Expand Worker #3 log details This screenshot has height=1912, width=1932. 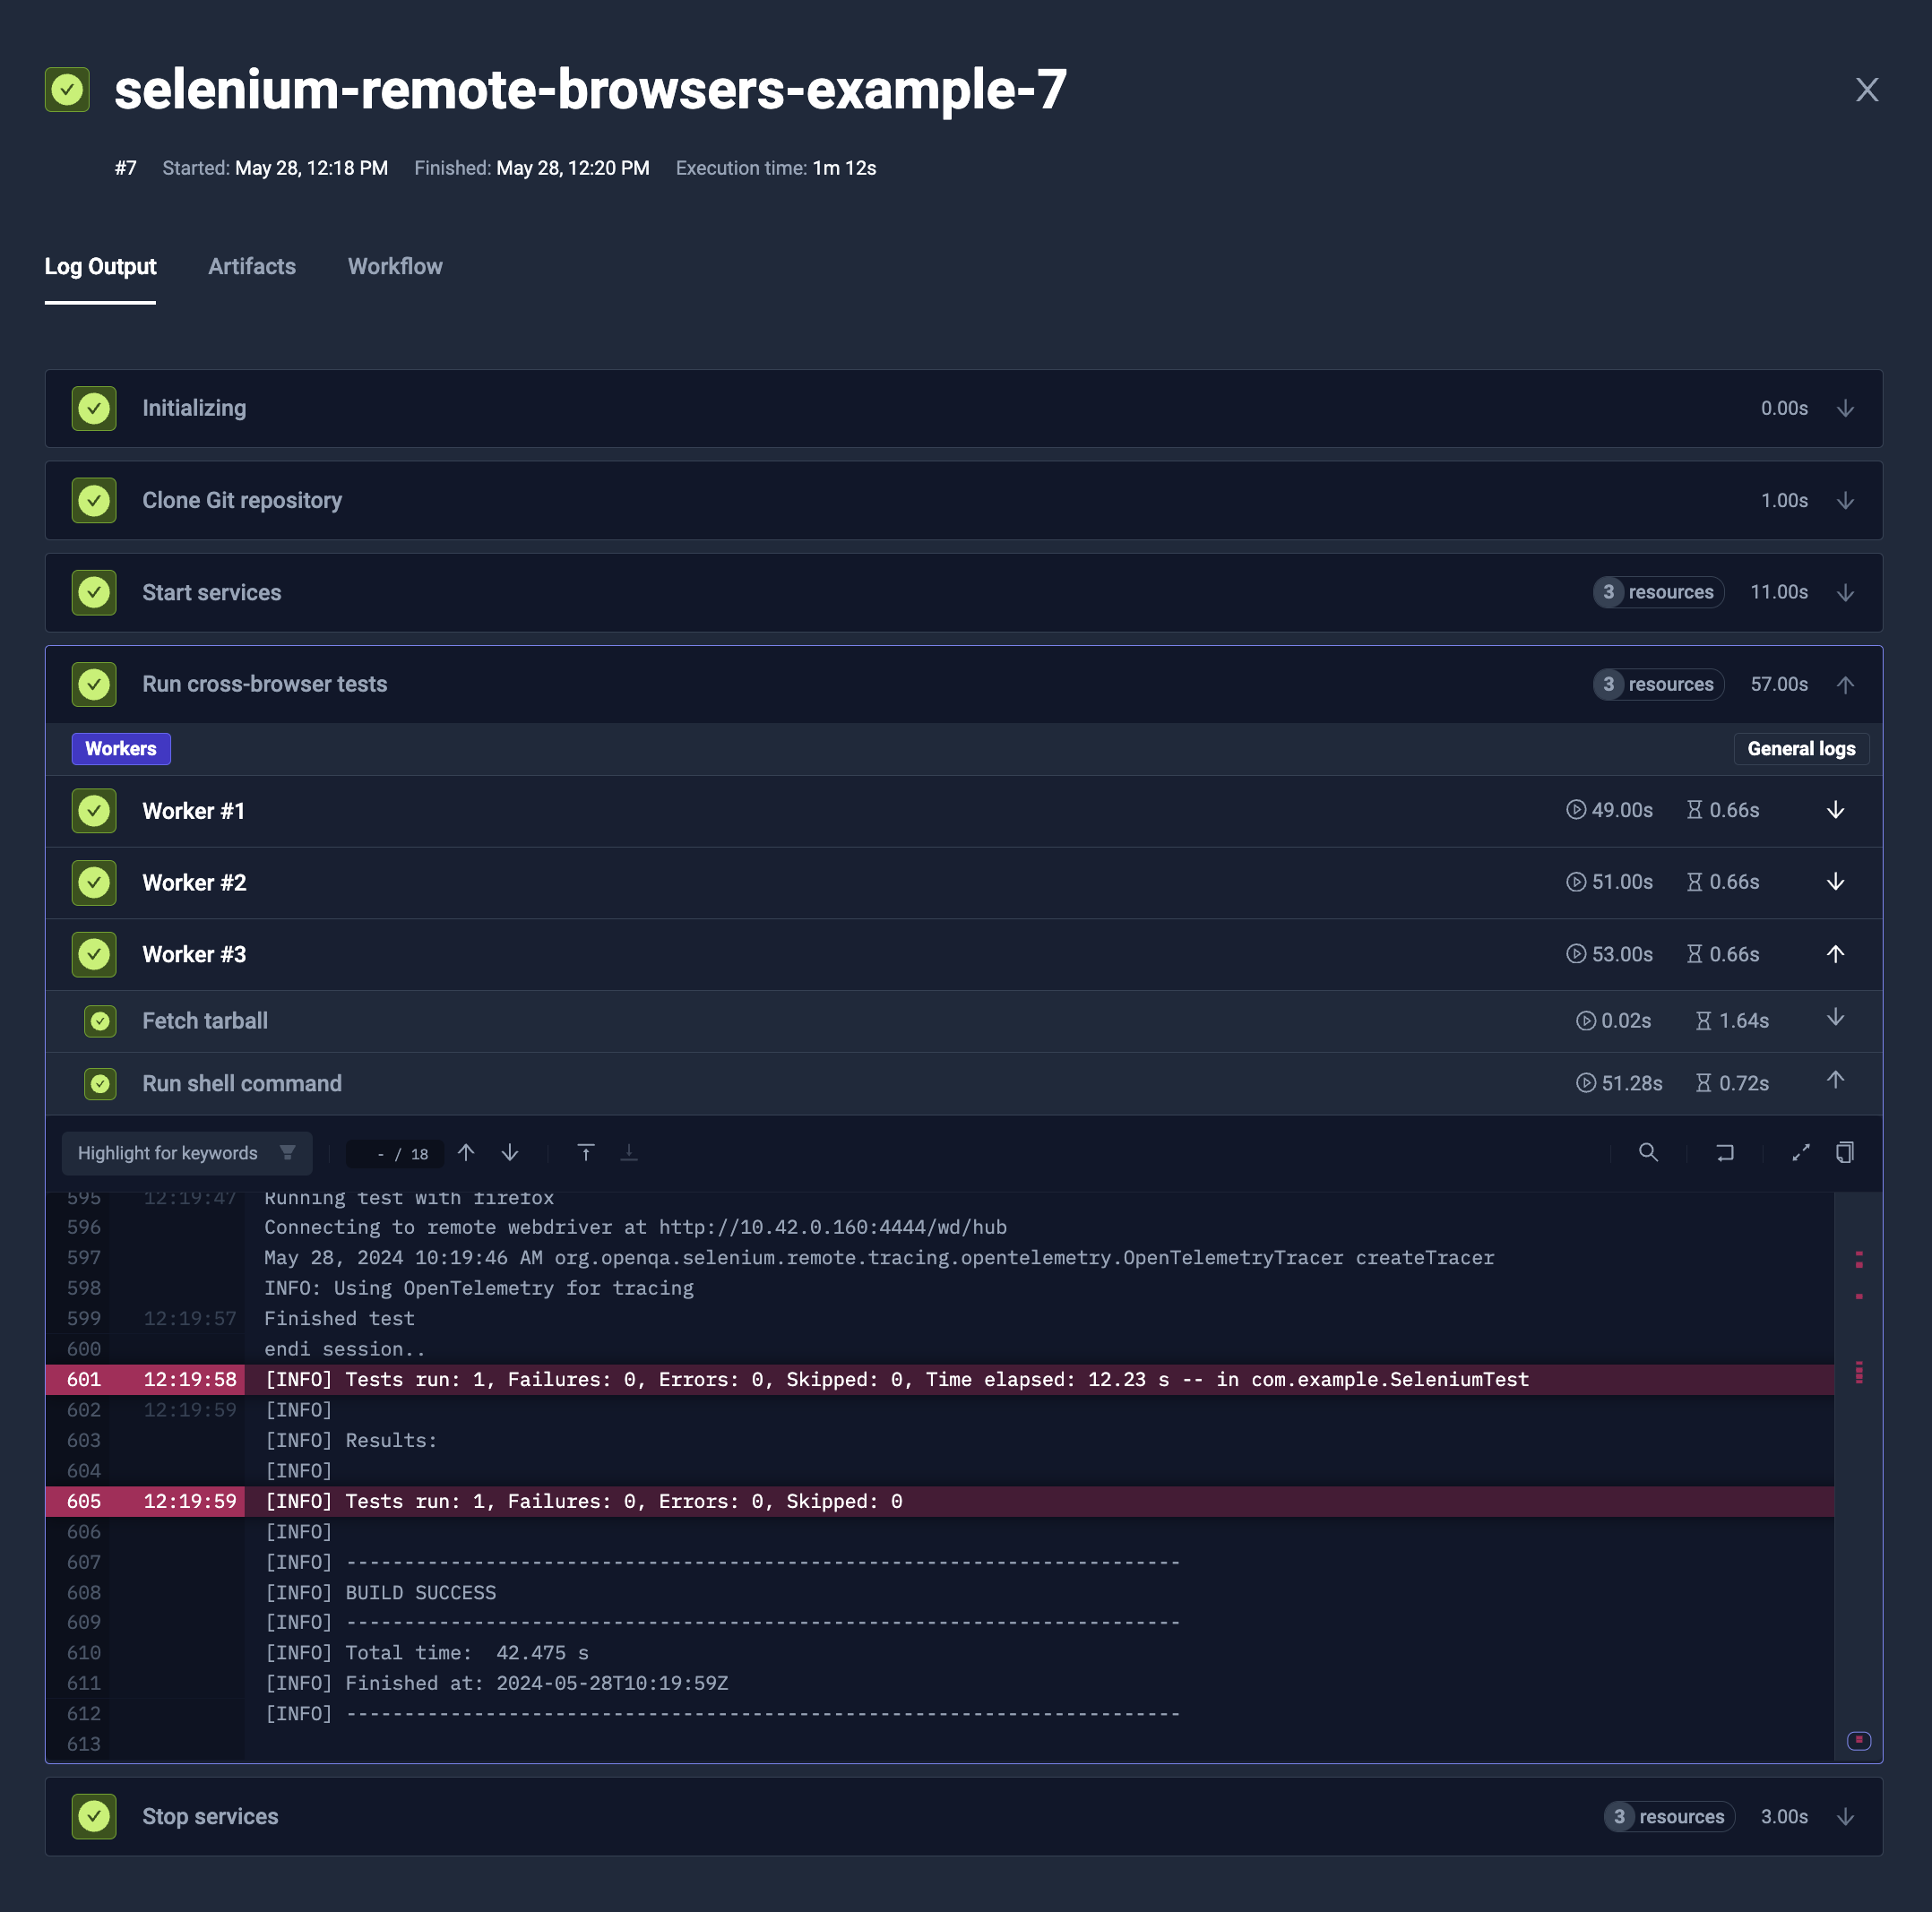coord(1834,954)
